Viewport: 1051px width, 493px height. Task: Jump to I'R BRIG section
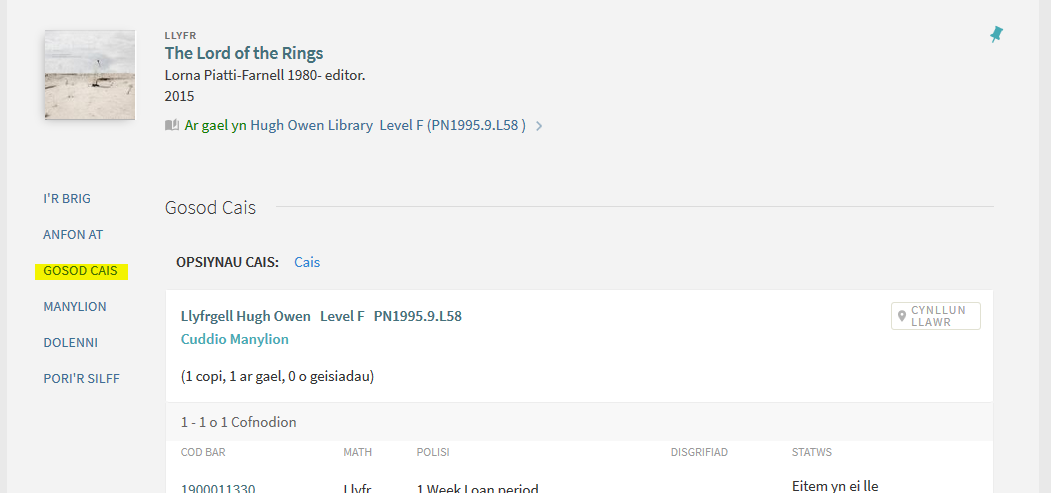(x=67, y=199)
